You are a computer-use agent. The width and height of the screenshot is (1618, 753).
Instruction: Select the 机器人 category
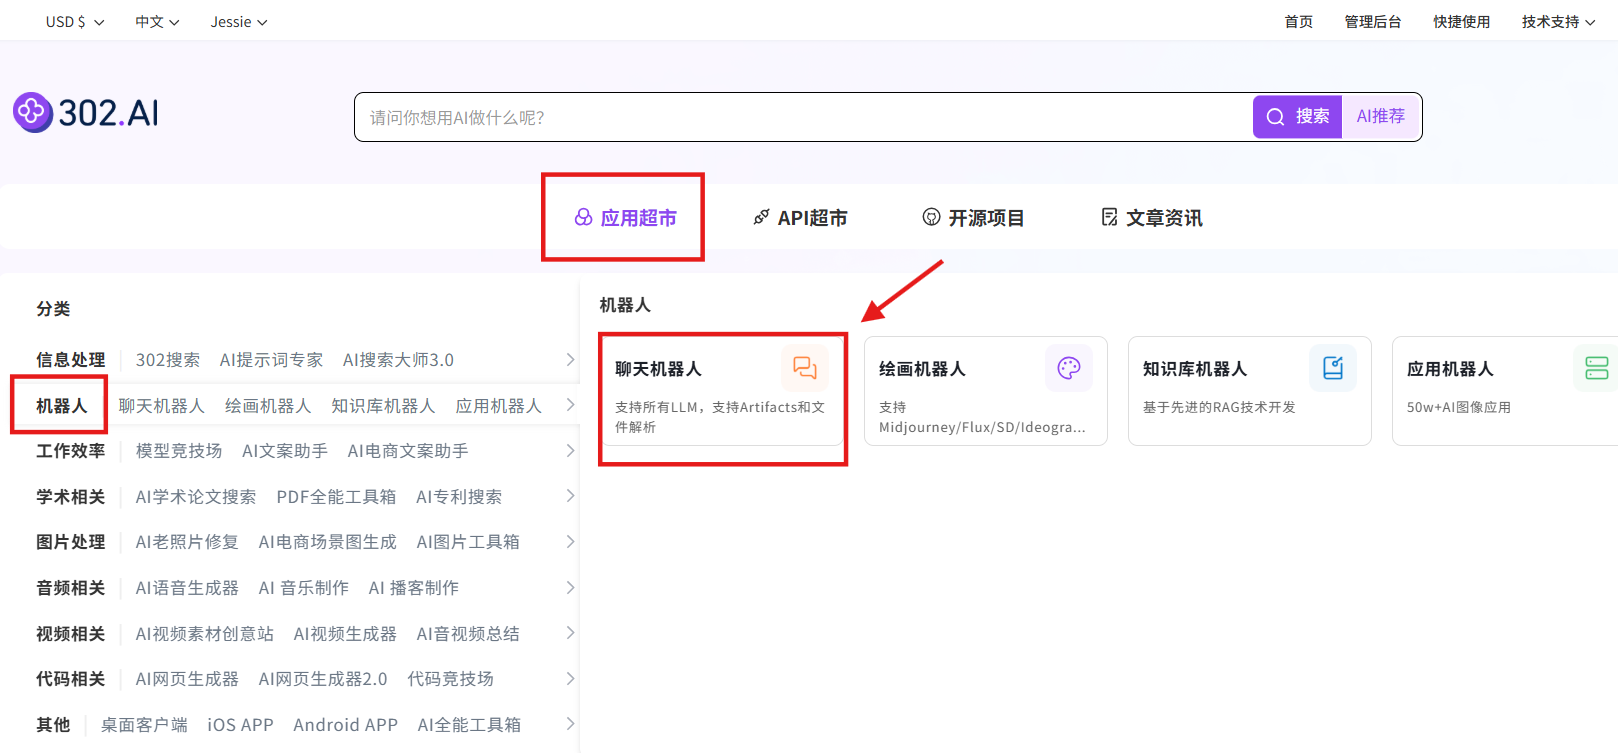[62, 406]
